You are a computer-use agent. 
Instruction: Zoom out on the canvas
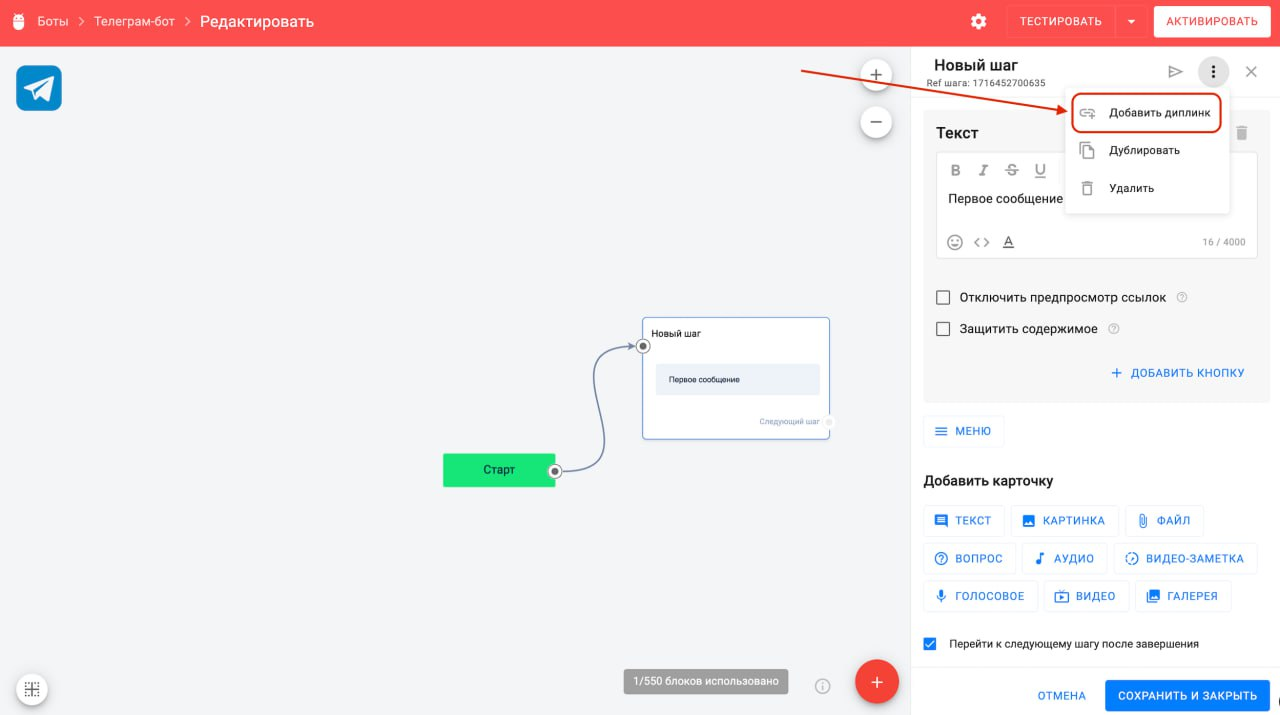click(x=875, y=122)
